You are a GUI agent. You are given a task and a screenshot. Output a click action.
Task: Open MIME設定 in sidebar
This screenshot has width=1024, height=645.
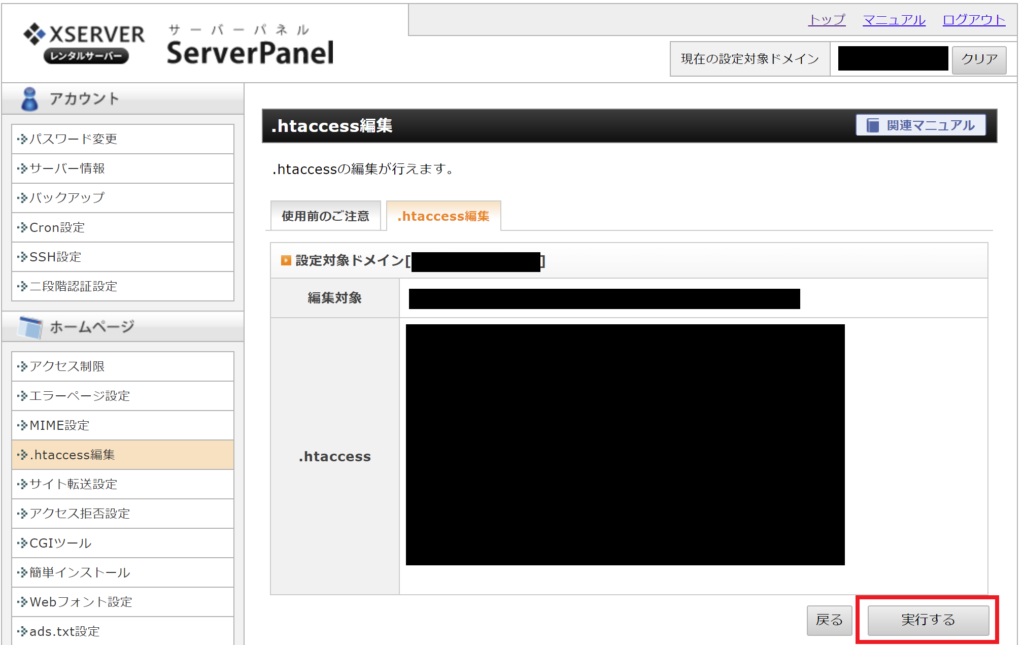[123, 425]
